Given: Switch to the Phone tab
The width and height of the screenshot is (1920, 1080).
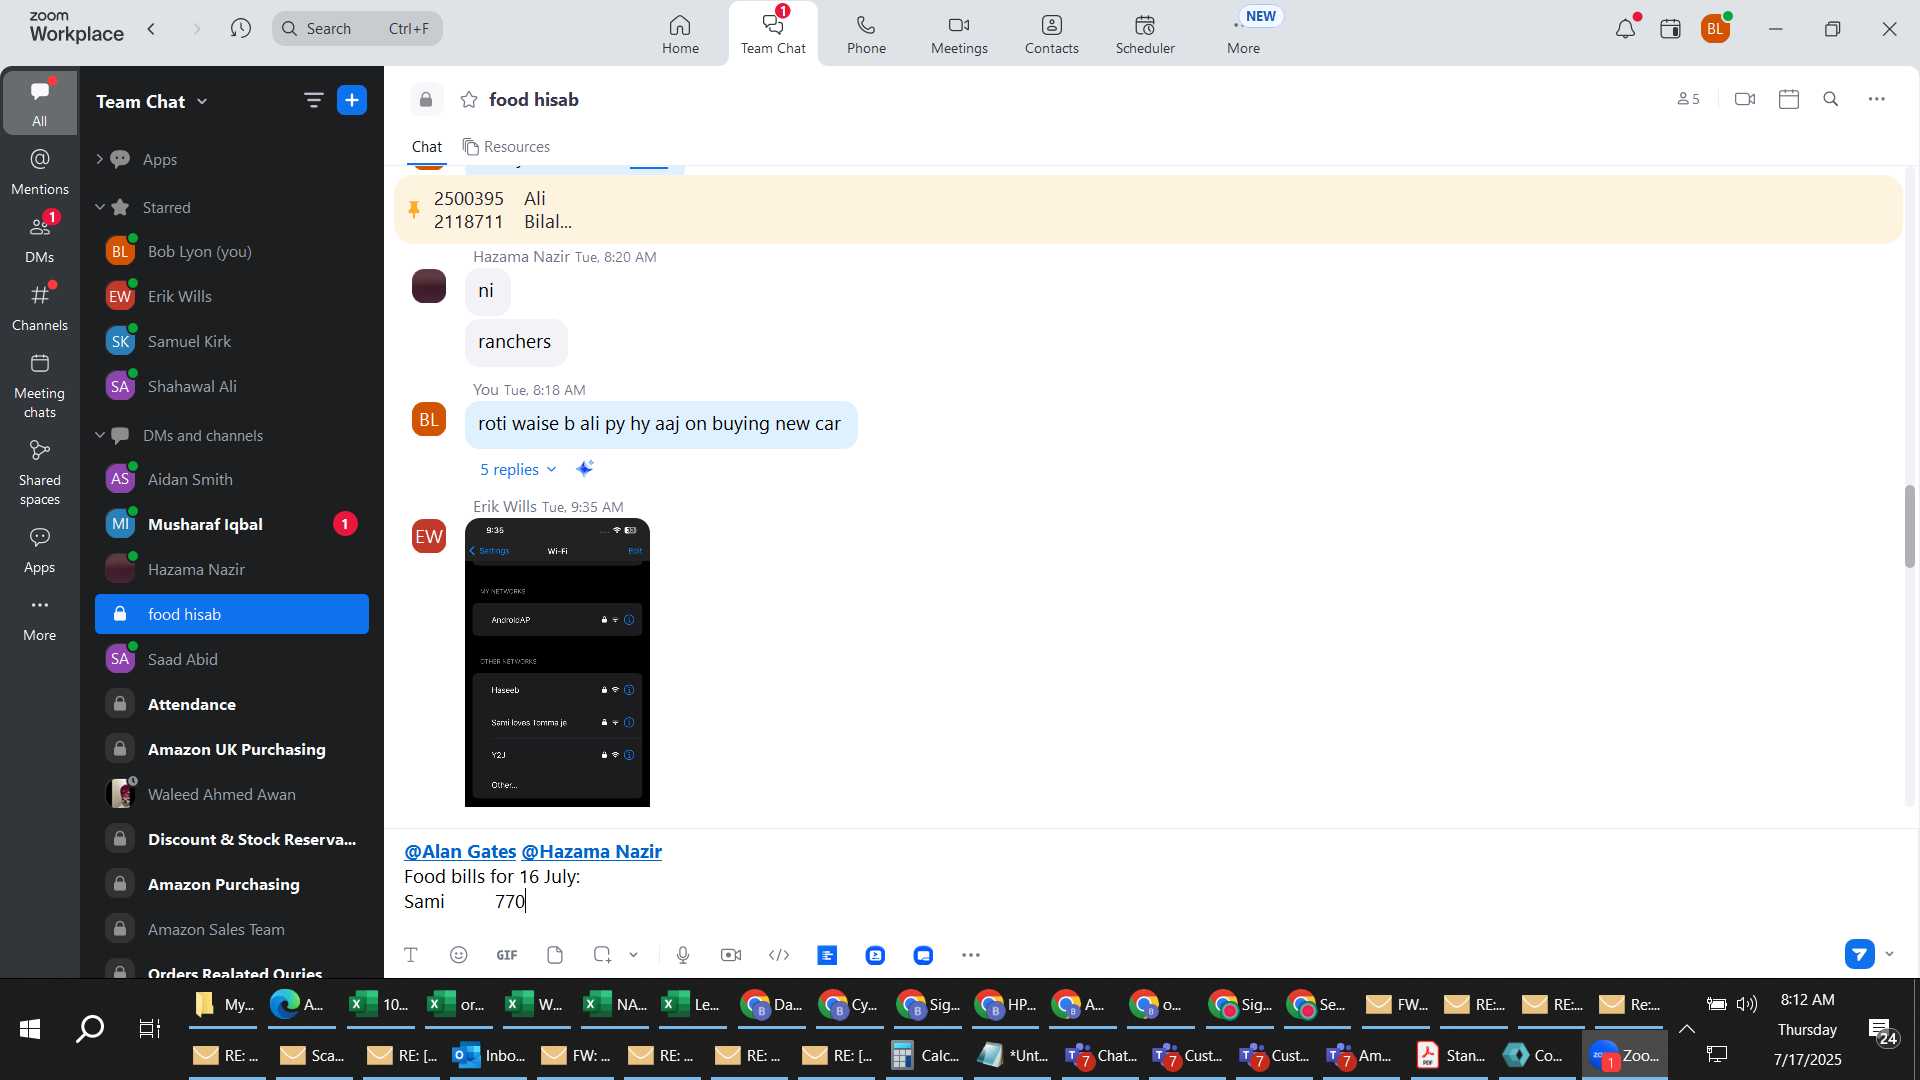Looking at the screenshot, I should [x=866, y=34].
